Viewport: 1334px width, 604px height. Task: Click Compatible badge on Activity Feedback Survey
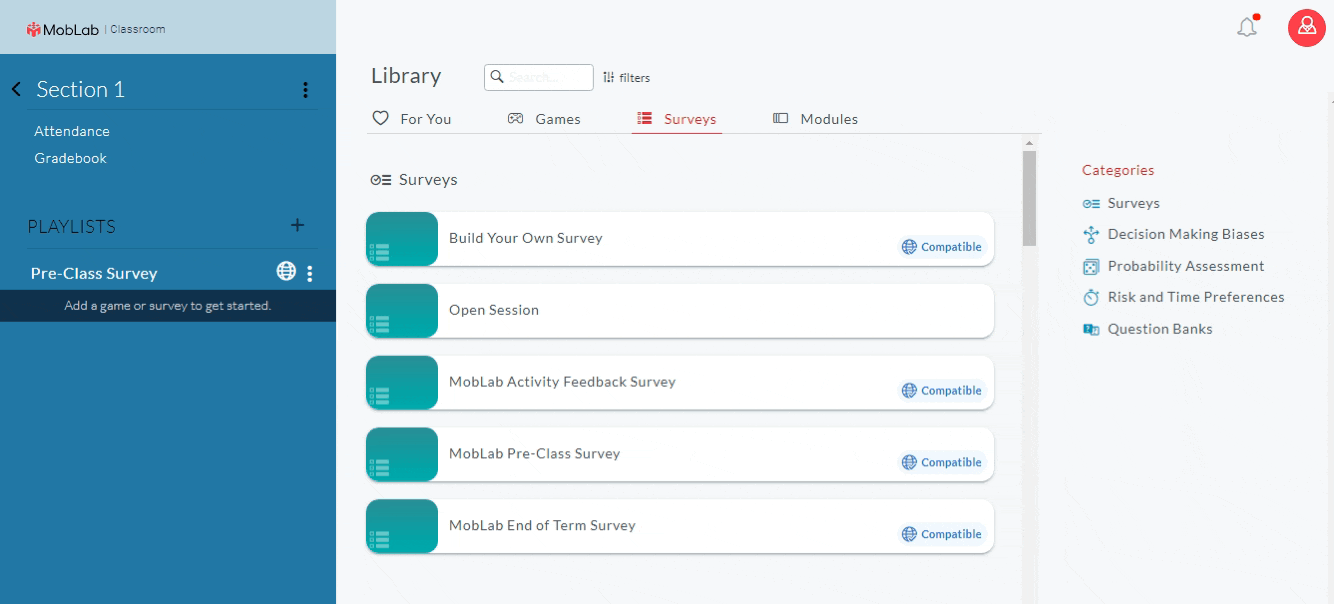(x=942, y=391)
